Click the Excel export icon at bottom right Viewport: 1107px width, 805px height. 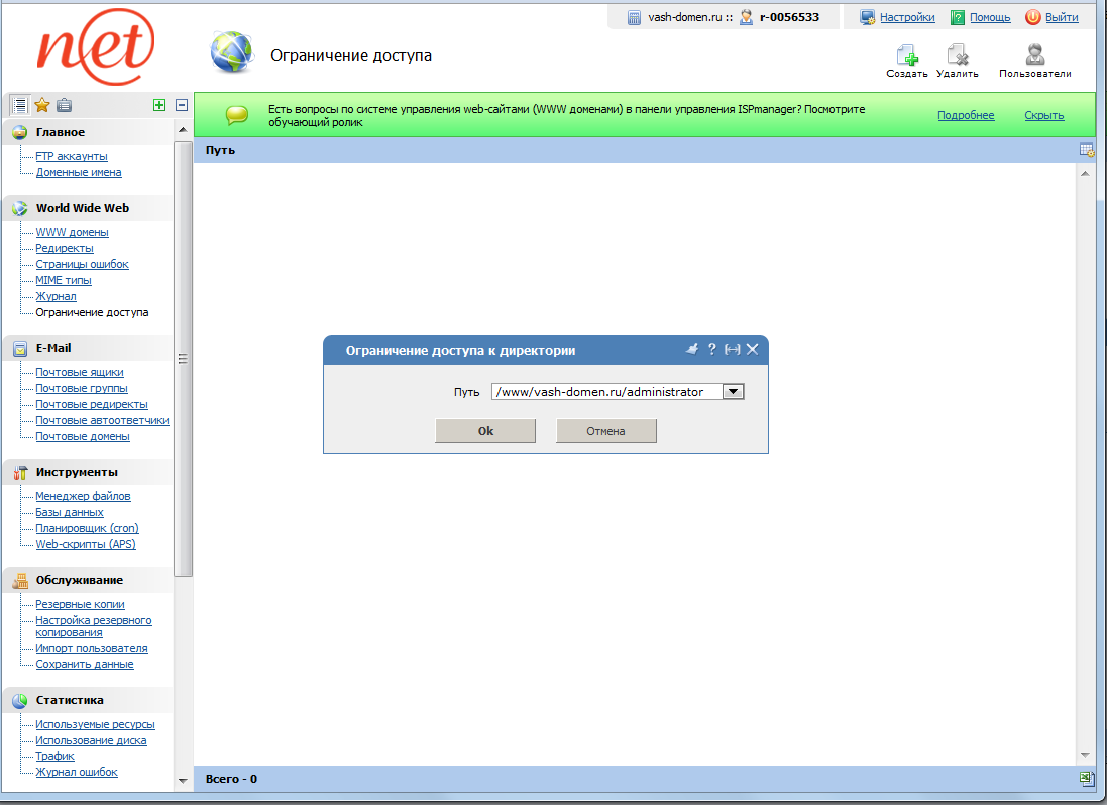1087,778
